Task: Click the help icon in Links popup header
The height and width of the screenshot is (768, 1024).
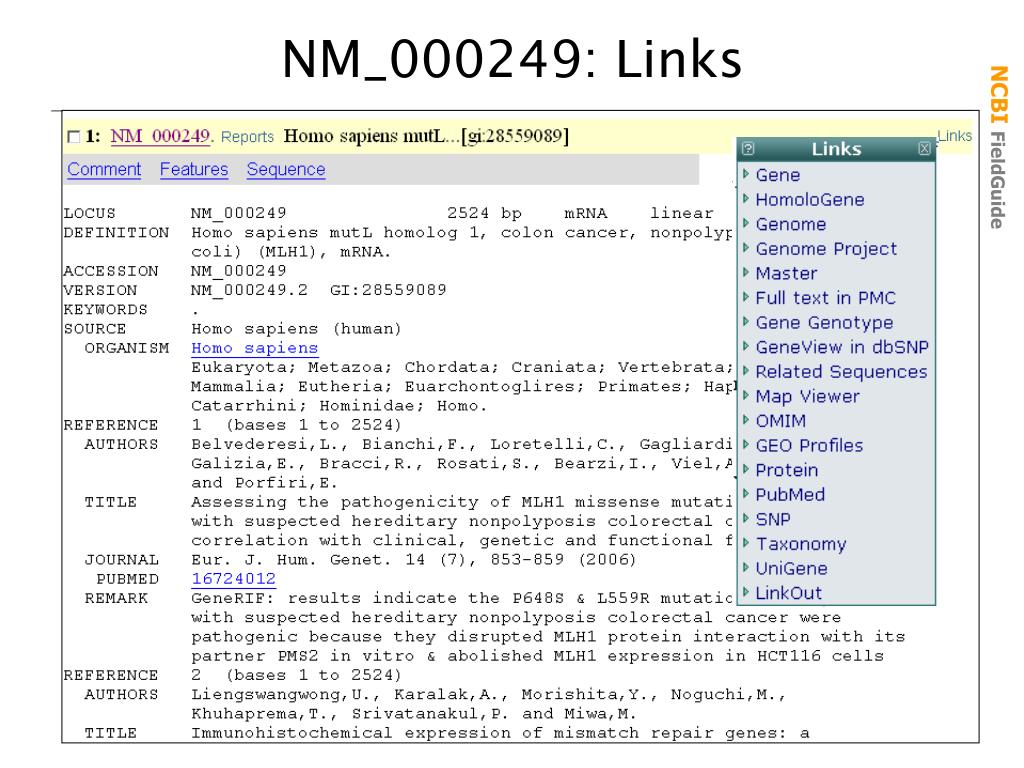Action: pos(748,149)
